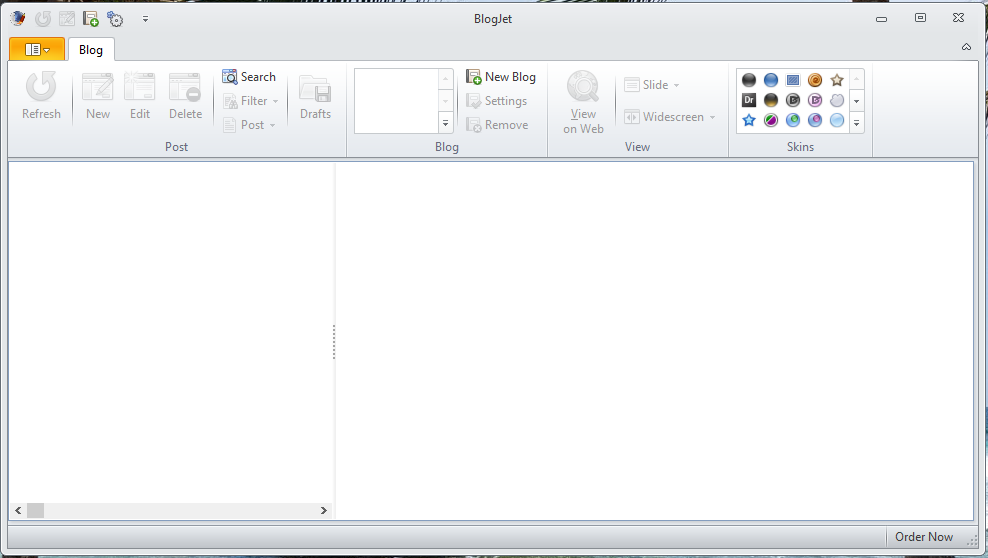Click the skins gallery scroll up arrow
The image size is (988, 558).
point(856,79)
